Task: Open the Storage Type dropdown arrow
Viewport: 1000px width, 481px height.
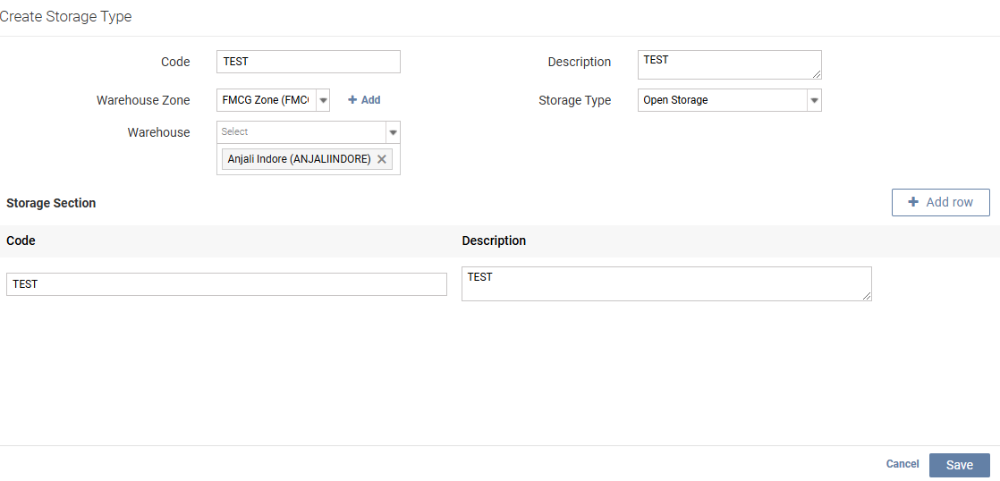Action: [x=814, y=101]
